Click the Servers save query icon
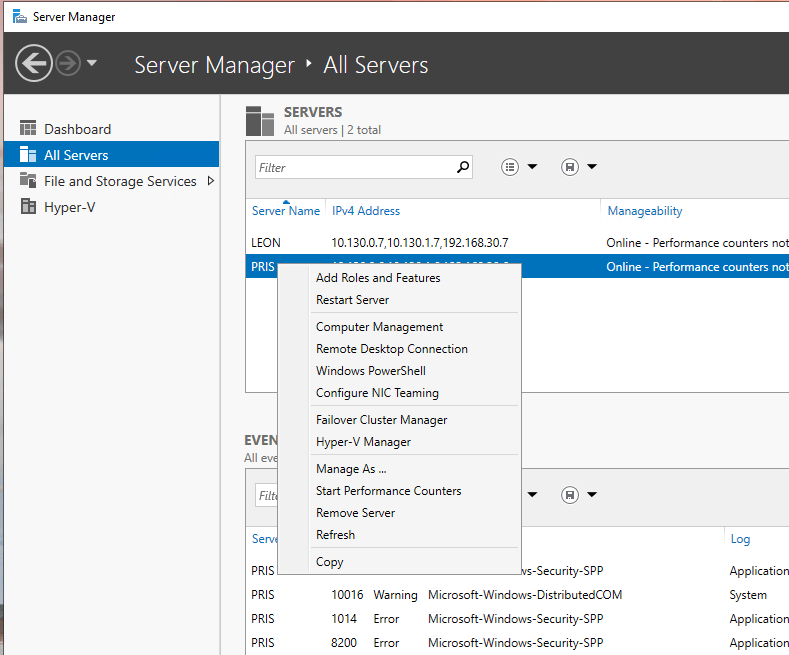 click(570, 168)
